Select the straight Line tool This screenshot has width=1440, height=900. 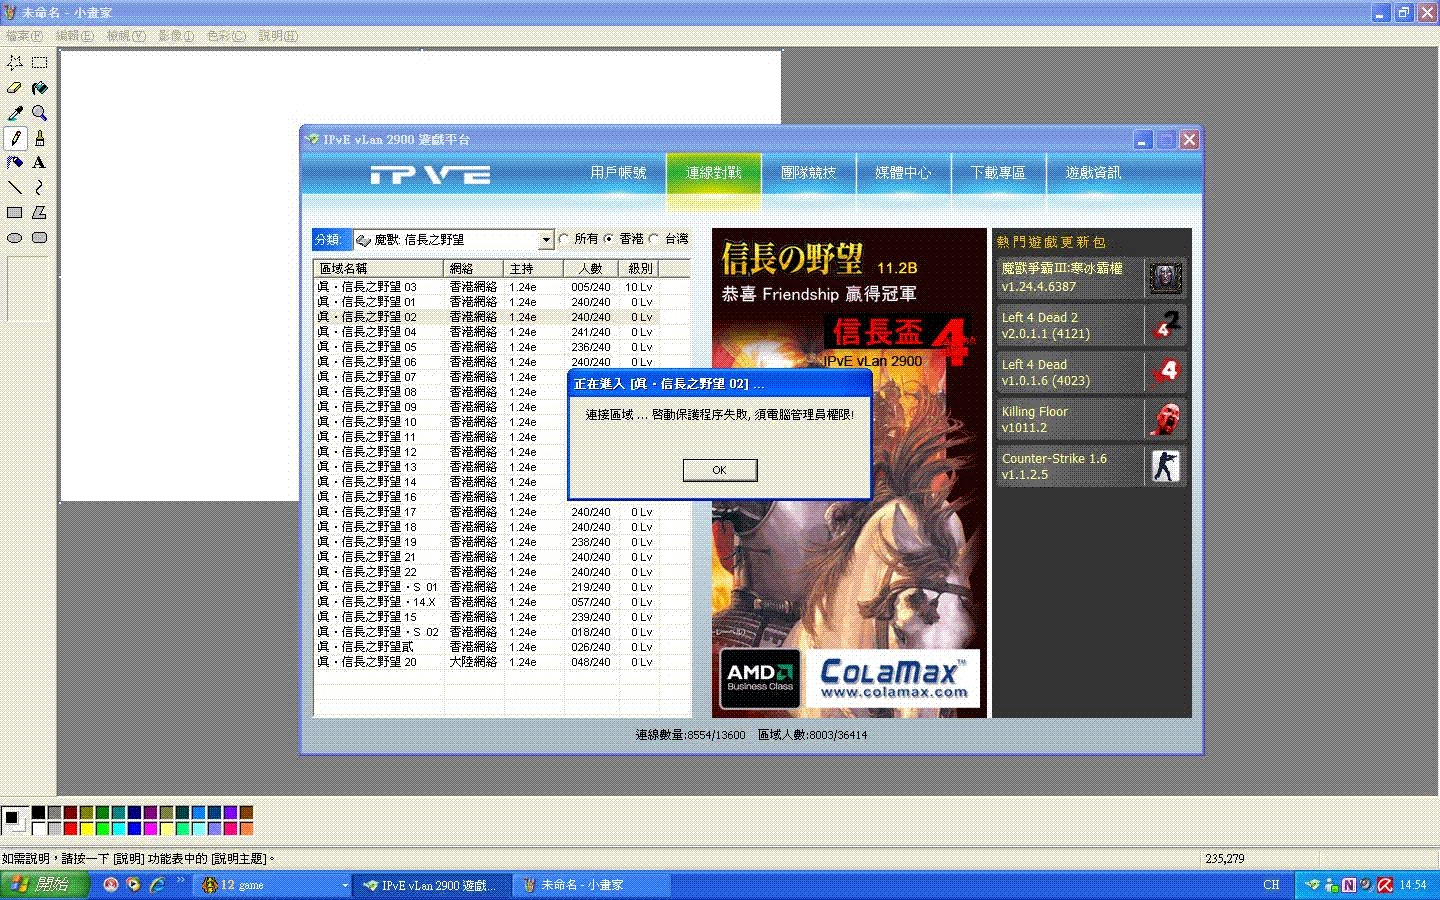(15, 188)
